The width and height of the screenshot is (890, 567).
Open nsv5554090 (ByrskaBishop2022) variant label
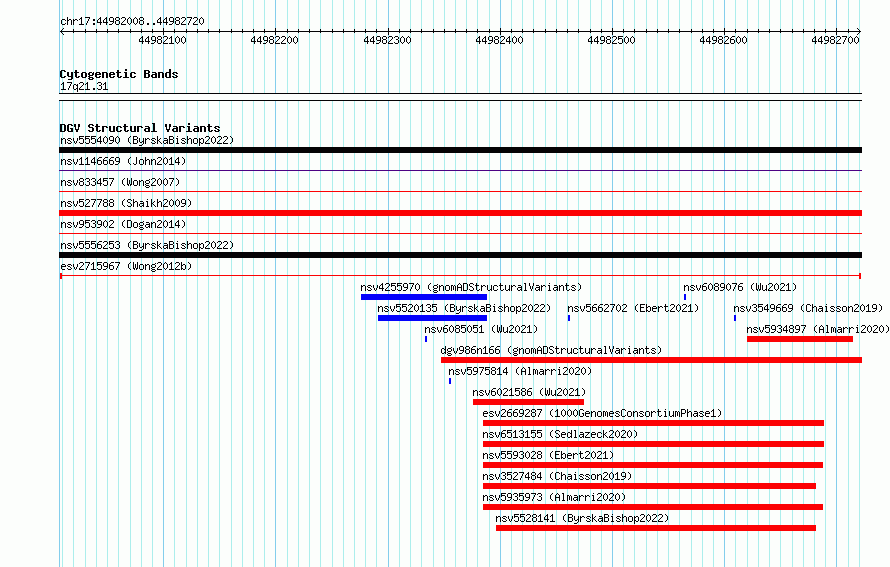[x=147, y=140]
